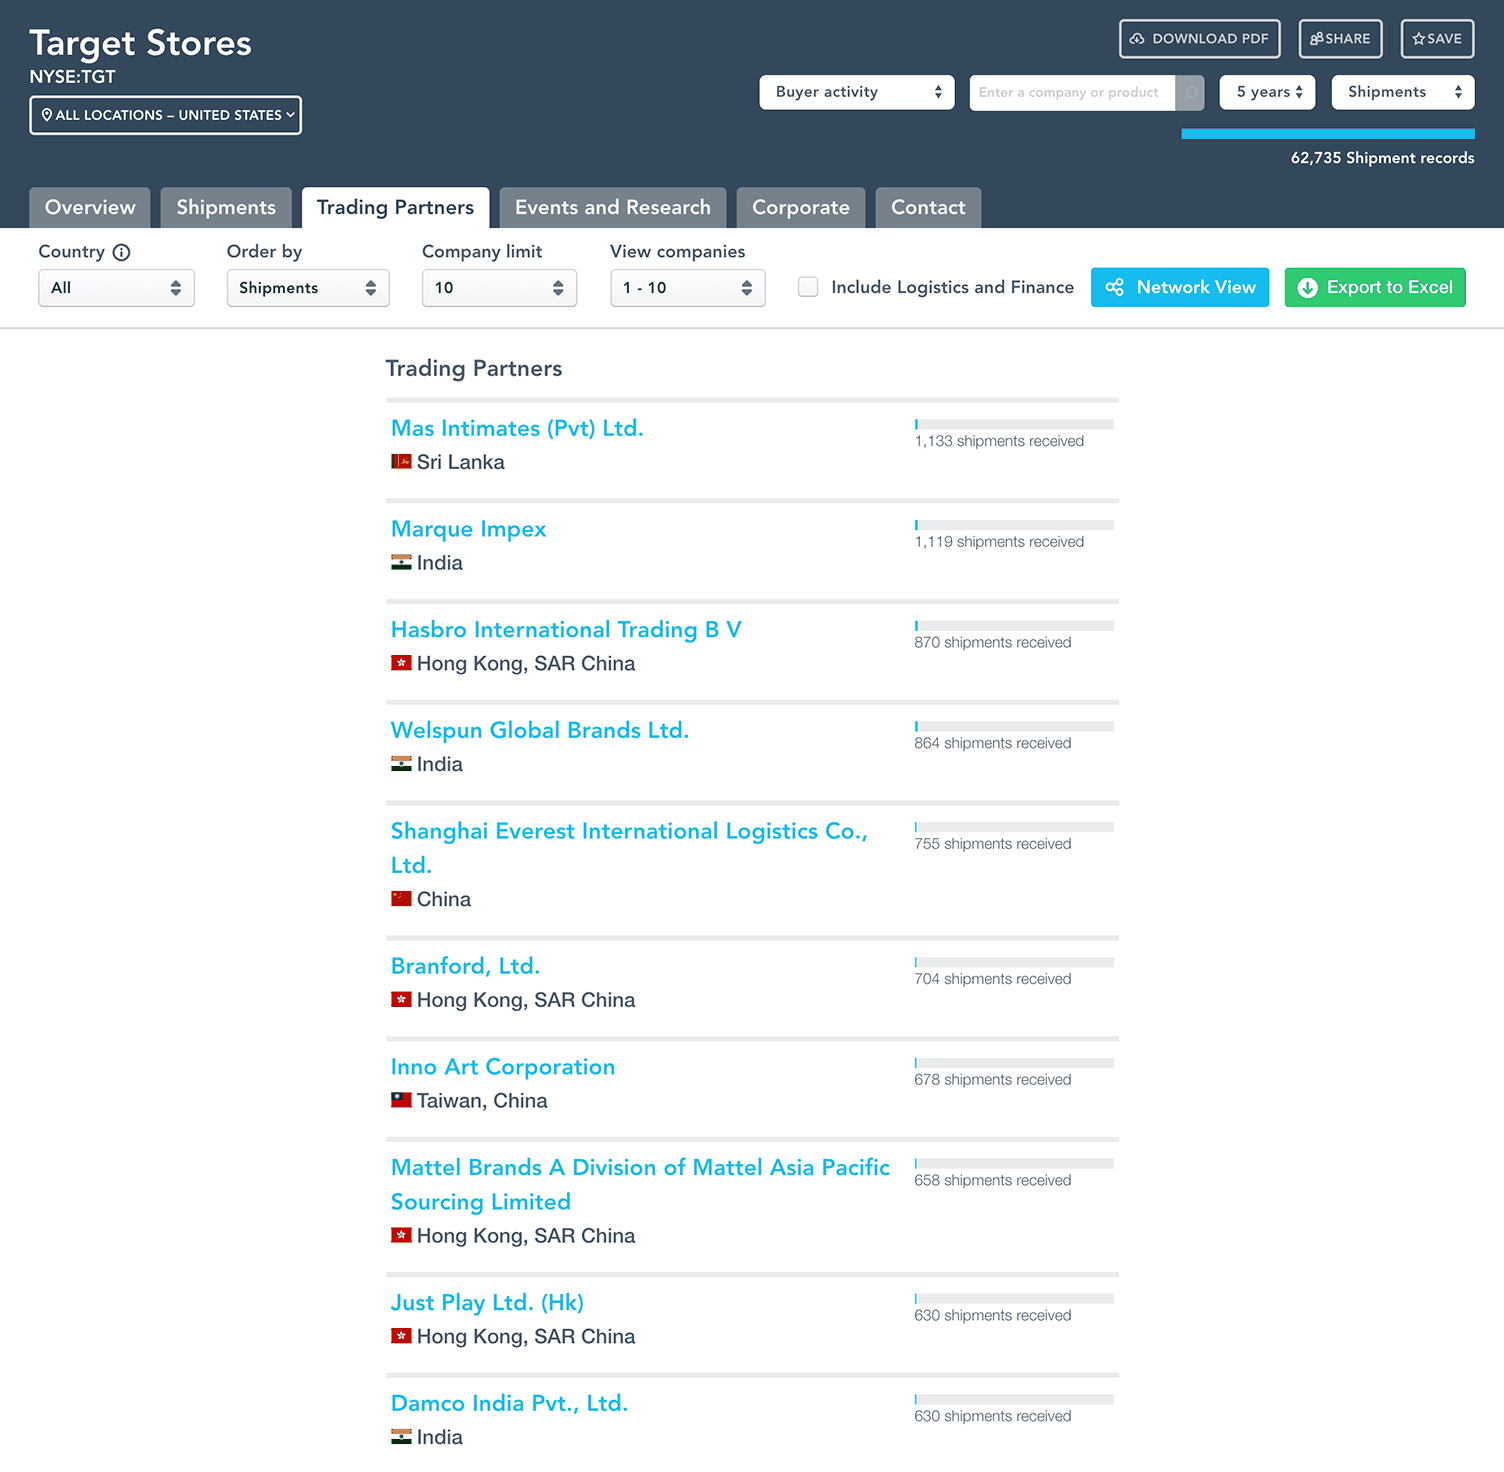Open the Company limit dropdown

(499, 288)
